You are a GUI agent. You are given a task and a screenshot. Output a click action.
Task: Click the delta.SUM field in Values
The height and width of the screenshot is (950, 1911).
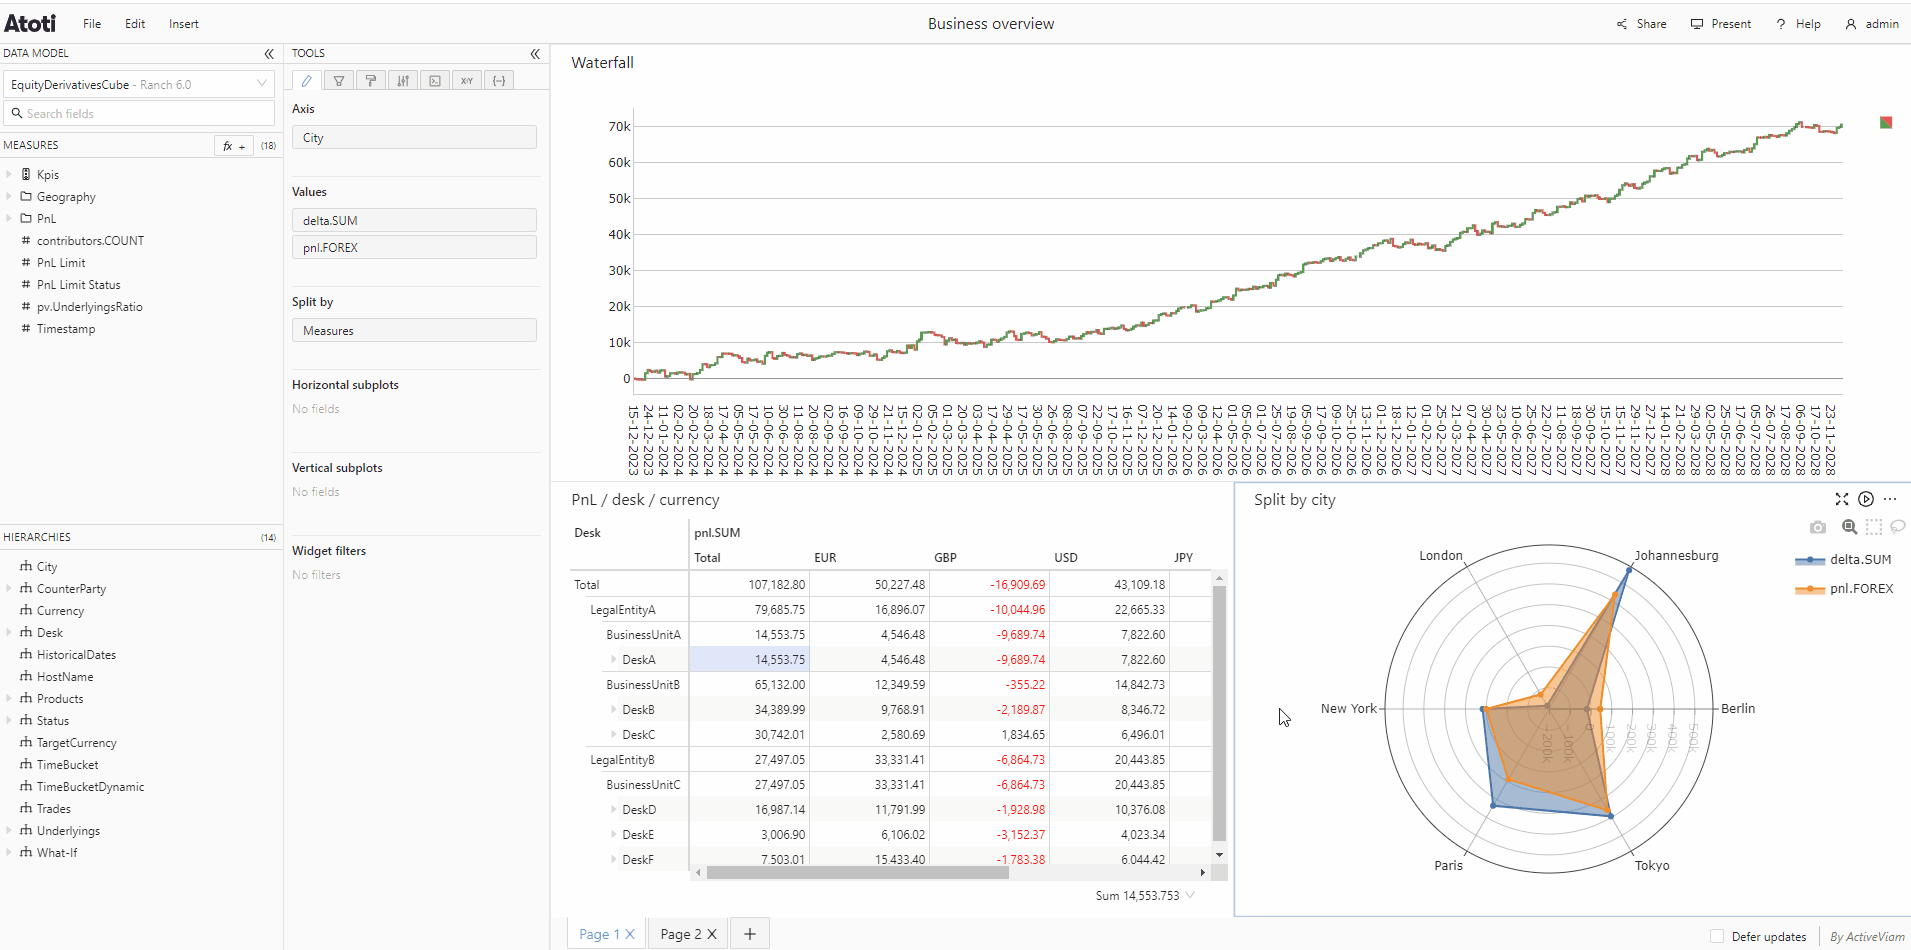414,220
